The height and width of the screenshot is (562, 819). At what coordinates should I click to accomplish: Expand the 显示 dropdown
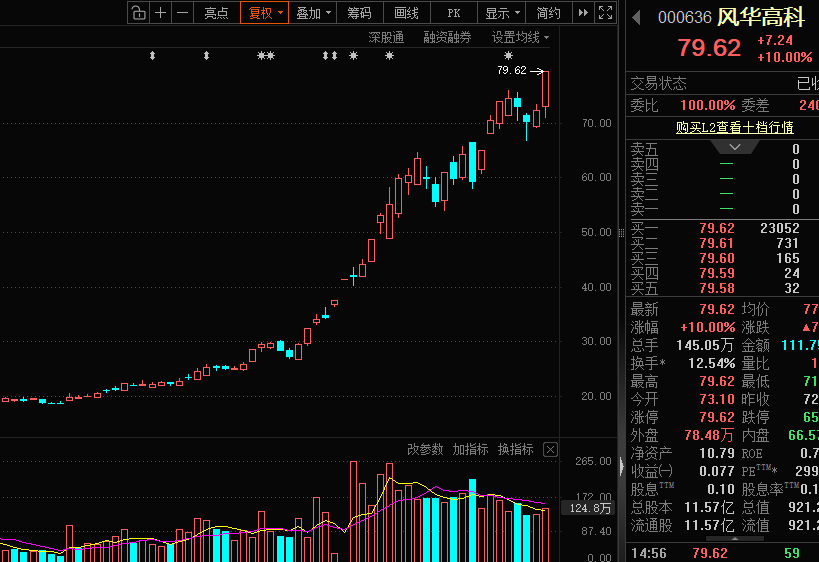(x=501, y=13)
